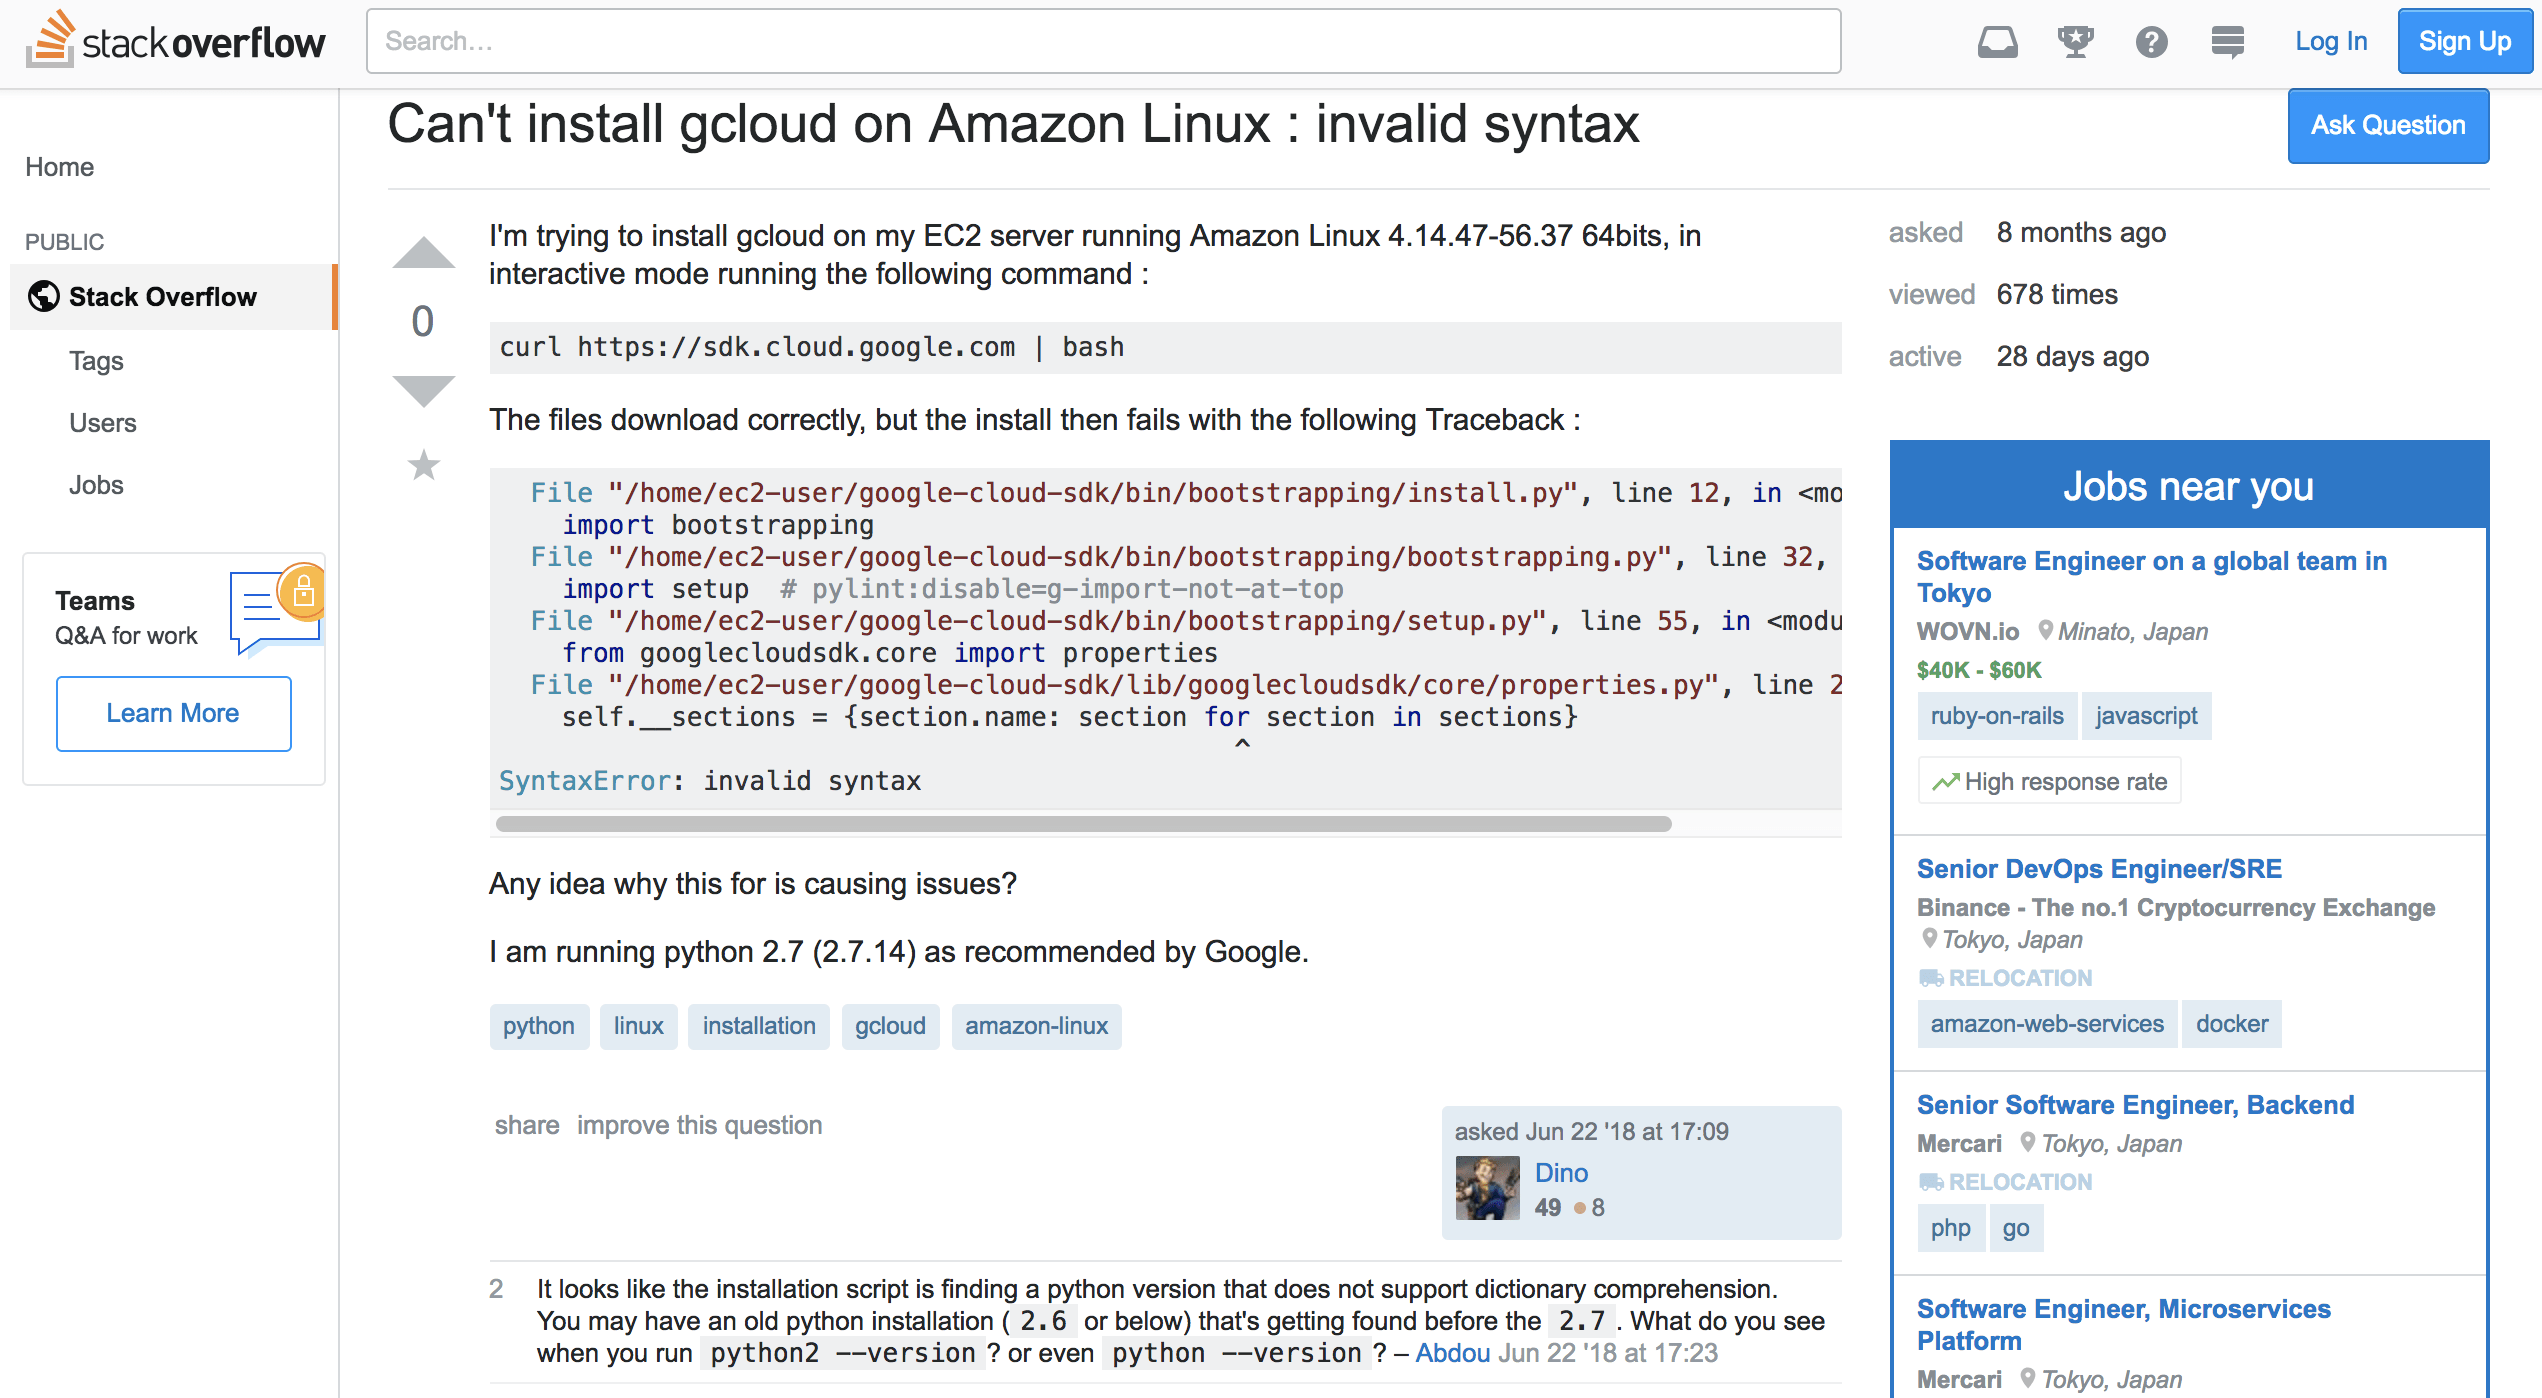
Task: Navigate to Home in sidebar
Action: pos(59,167)
